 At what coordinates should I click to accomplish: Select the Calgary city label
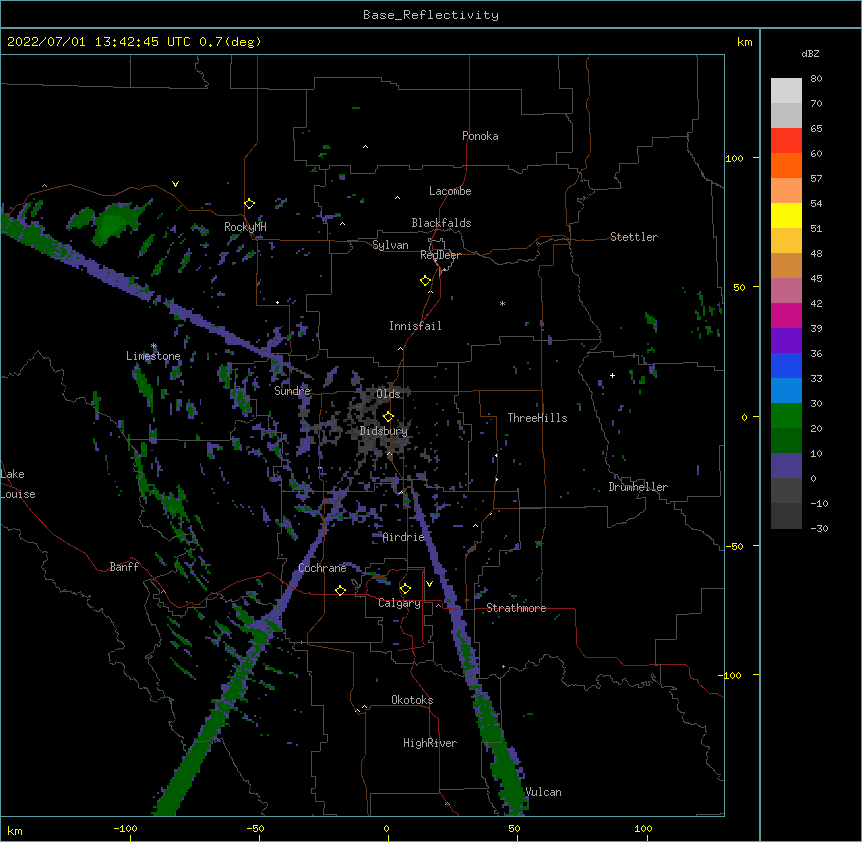(x=399, y=603)
